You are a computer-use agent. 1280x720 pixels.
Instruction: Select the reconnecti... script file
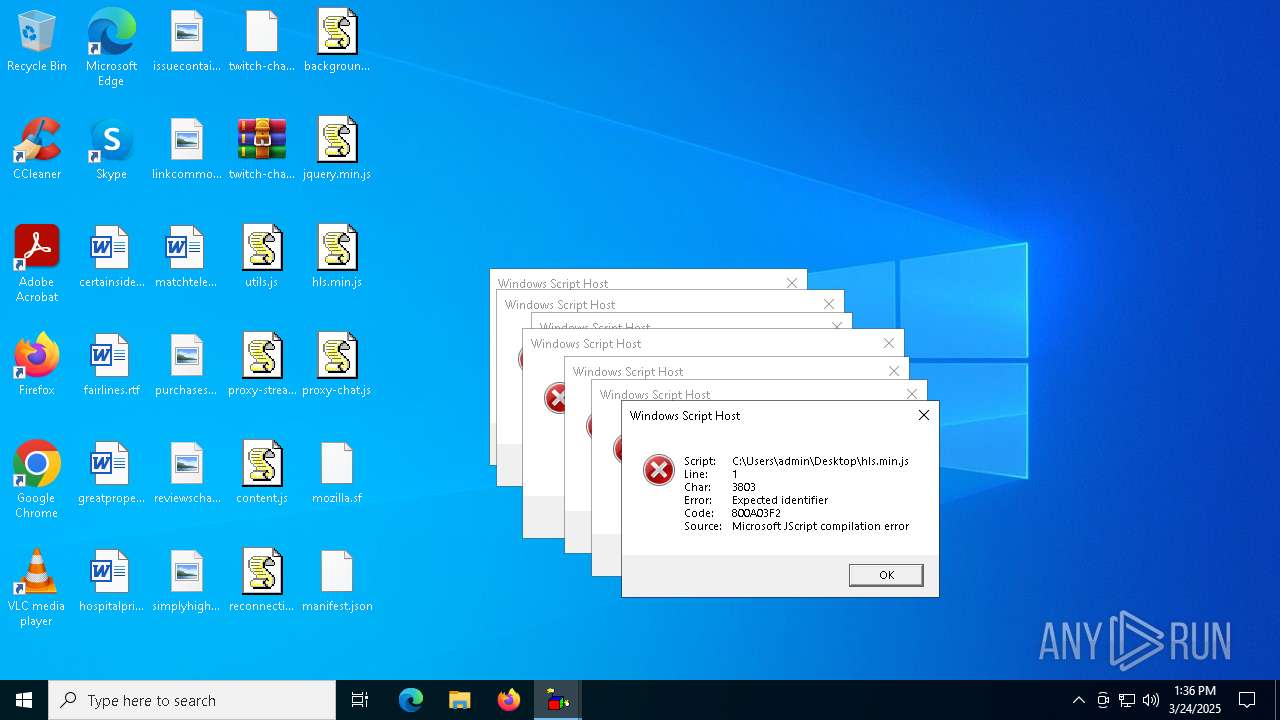pos(261,582)
